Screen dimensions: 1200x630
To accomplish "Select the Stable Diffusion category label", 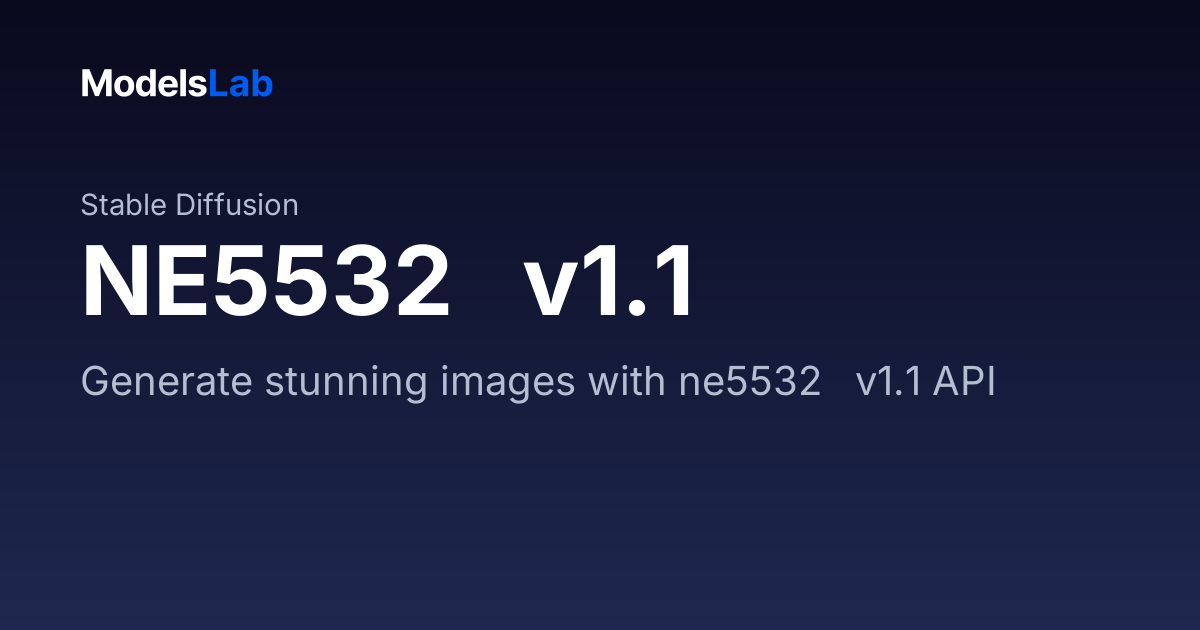I will 190,205.
